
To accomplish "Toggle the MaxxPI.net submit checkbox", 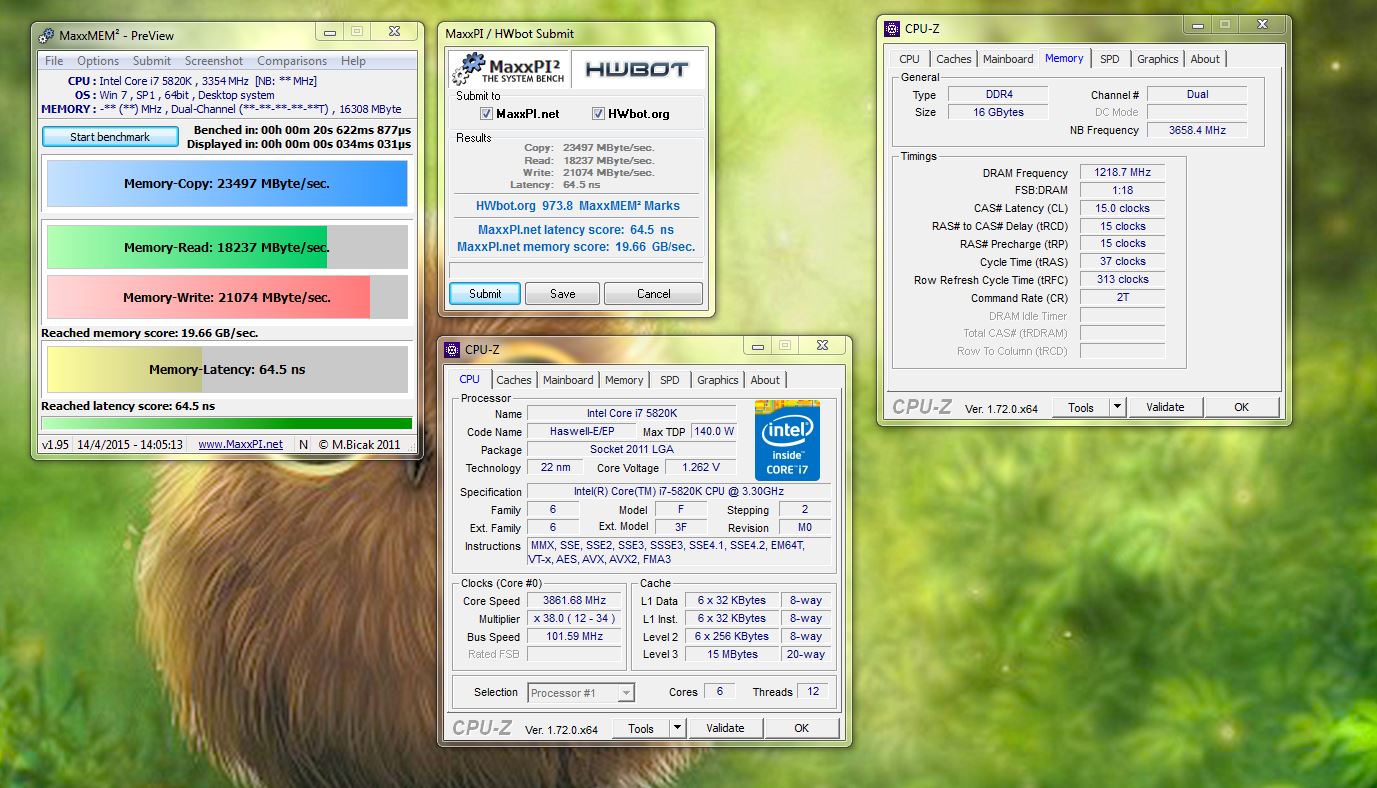I will 487,114.
